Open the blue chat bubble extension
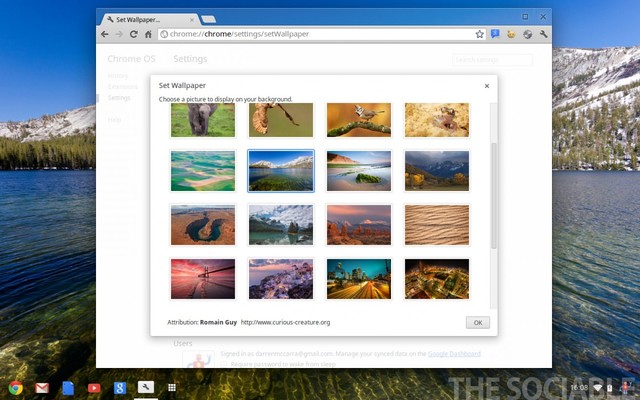The height and width of the screenshot is (400, 640). coord(495,34)
